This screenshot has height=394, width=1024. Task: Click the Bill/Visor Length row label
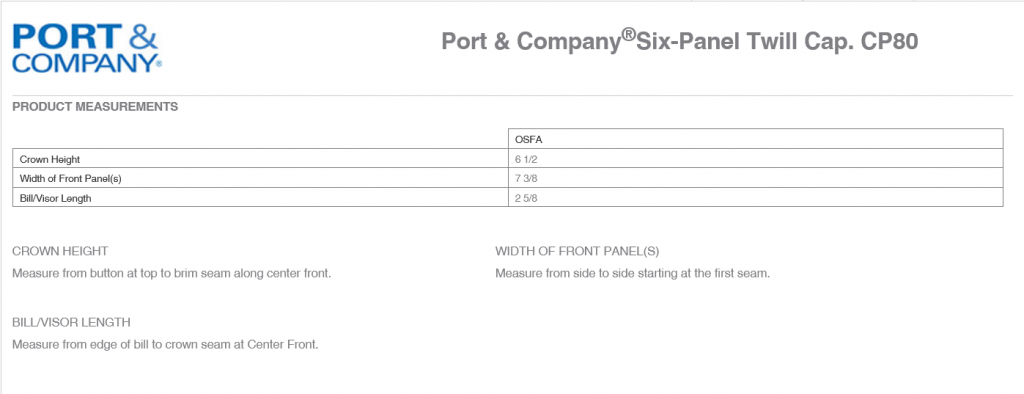click(56, 199)
